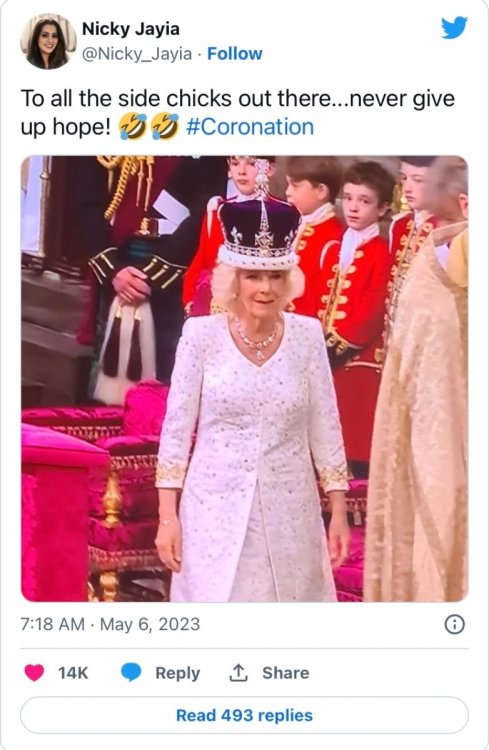This screenshot has height=750, width=489.
Task: Click Read 493 replies button
Action: [244, 715]
